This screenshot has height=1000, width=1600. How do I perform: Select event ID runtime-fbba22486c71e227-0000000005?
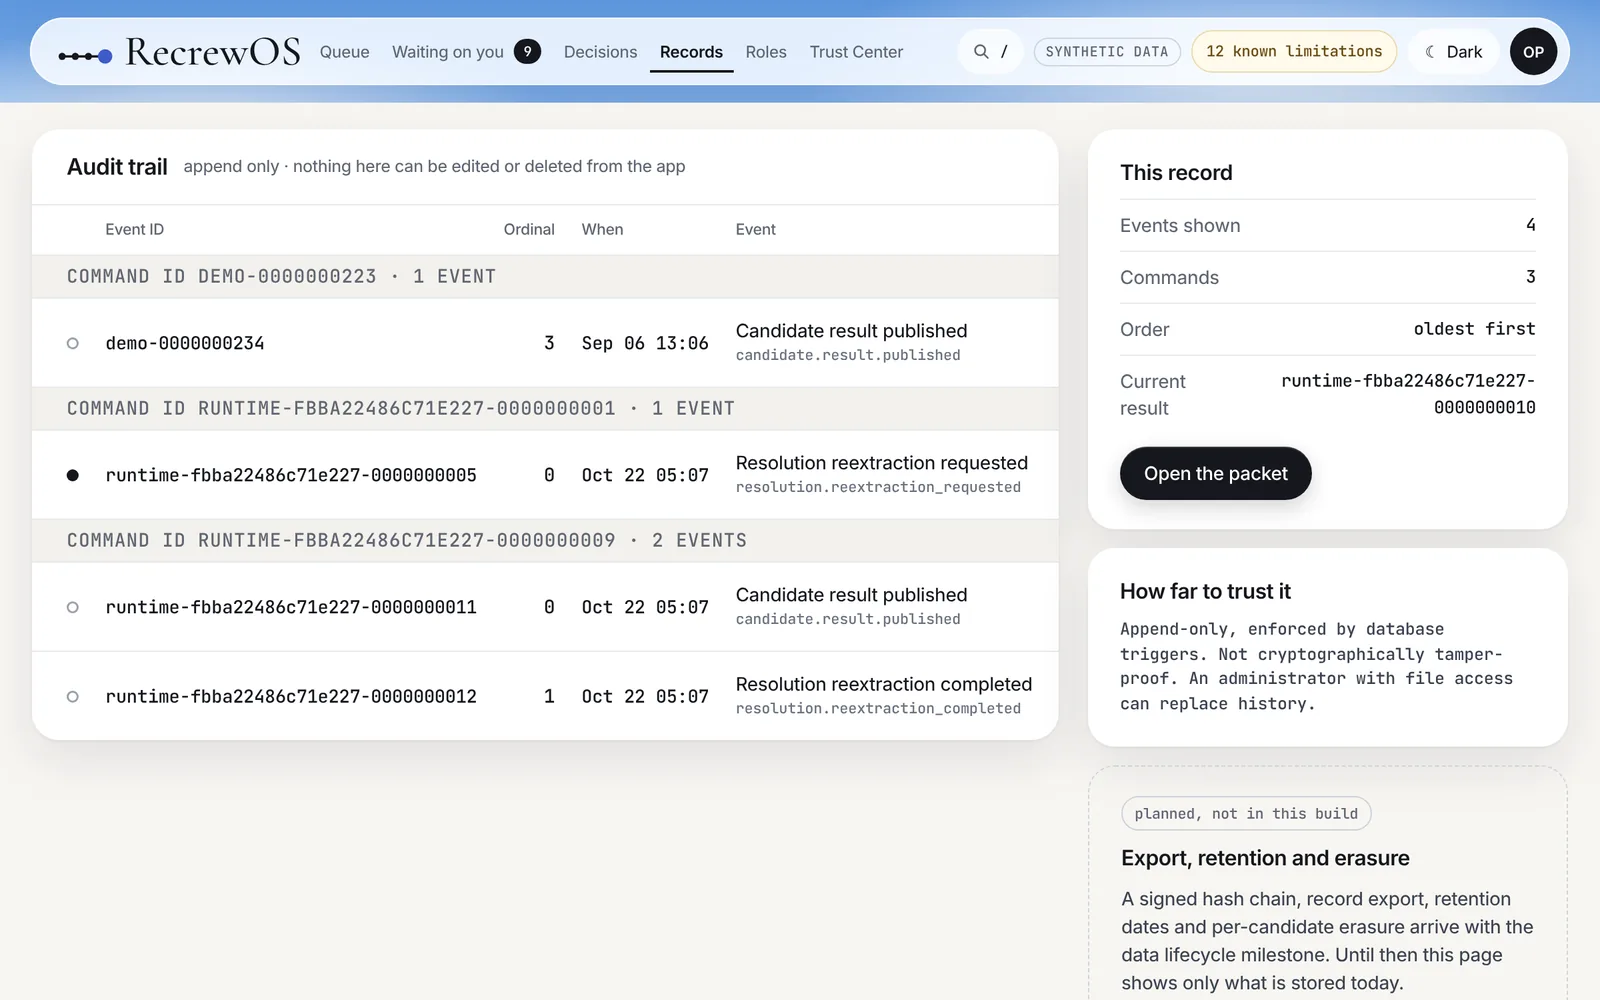291,475
